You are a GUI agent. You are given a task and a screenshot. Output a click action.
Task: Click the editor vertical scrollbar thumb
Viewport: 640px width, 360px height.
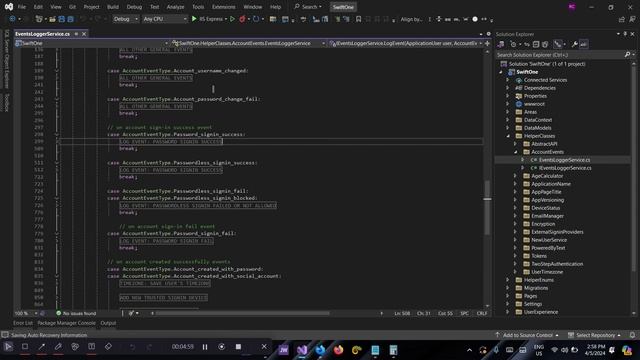(x=487, y=207)
